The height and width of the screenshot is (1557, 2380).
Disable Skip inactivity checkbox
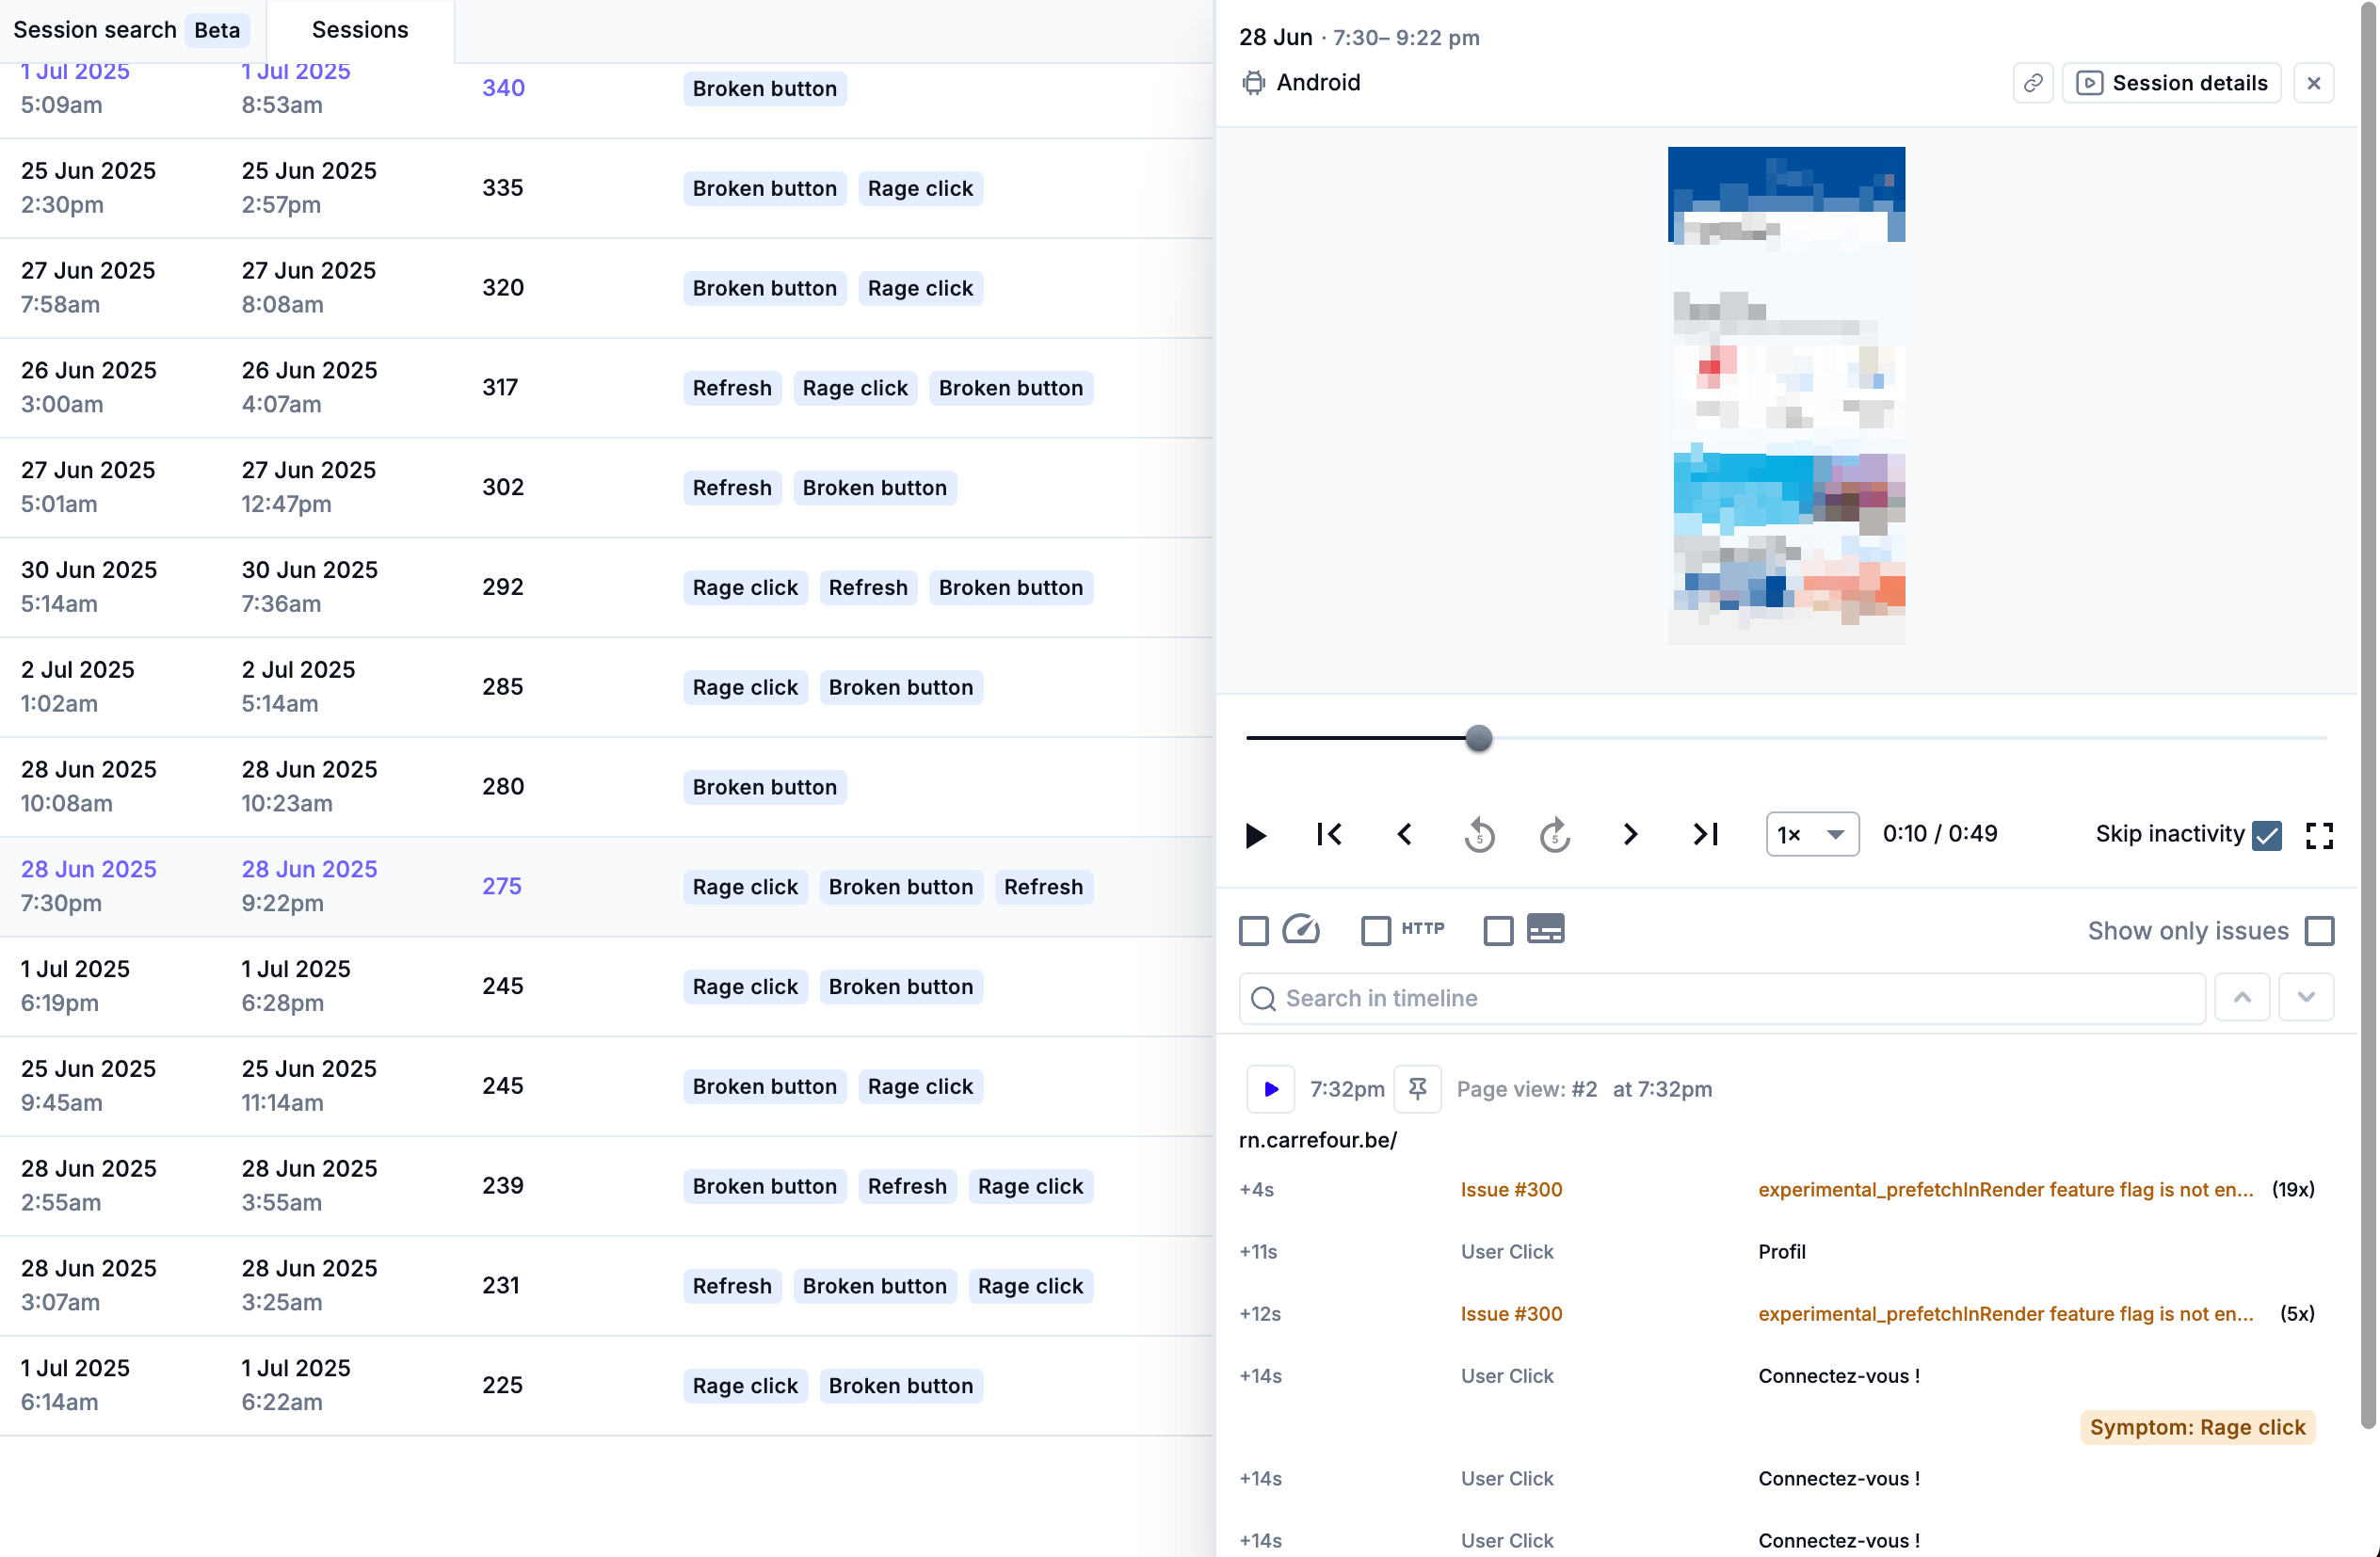click(2267, 835)
